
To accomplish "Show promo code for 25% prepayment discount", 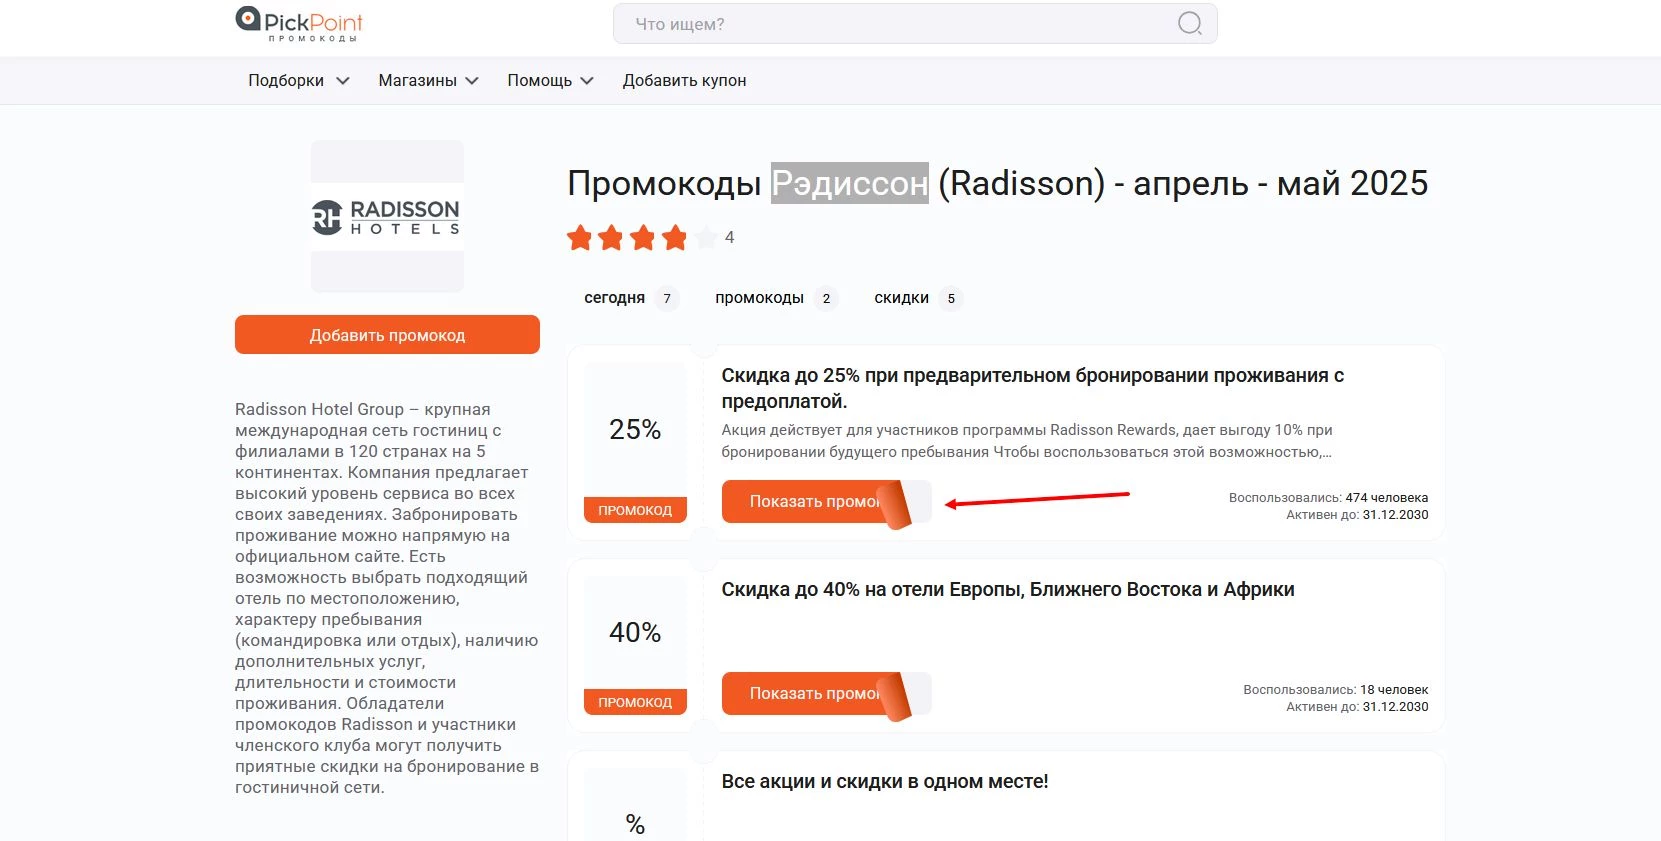I will click(825, 502).
